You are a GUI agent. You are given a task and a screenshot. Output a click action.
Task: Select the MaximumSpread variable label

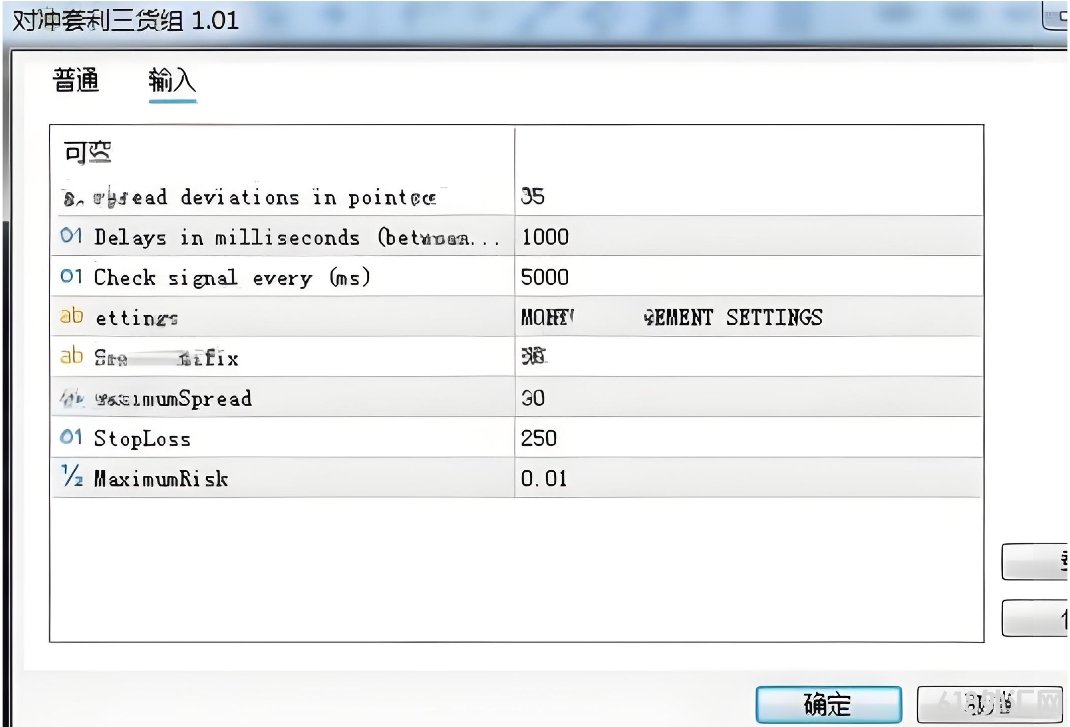click(173, 398)
